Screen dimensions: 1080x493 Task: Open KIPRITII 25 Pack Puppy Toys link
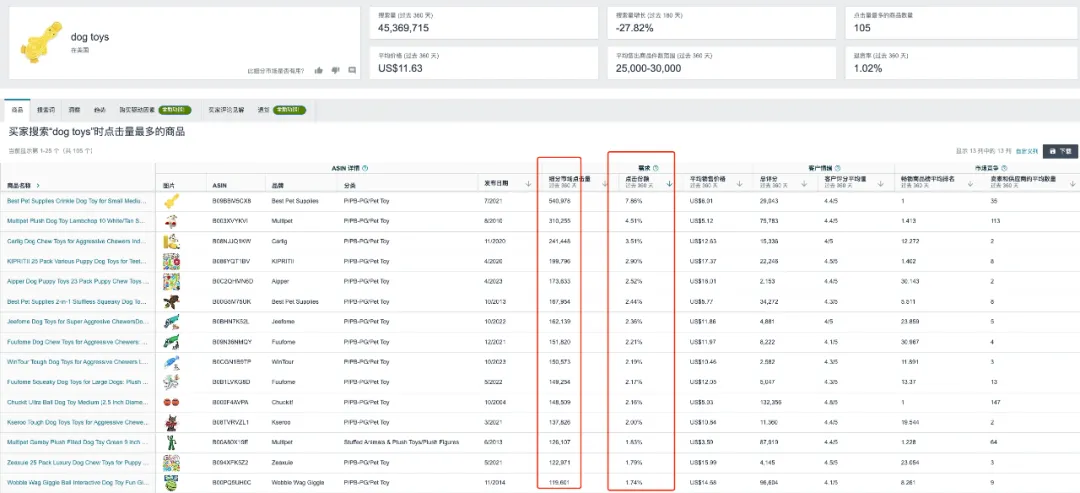click(77, 262)
